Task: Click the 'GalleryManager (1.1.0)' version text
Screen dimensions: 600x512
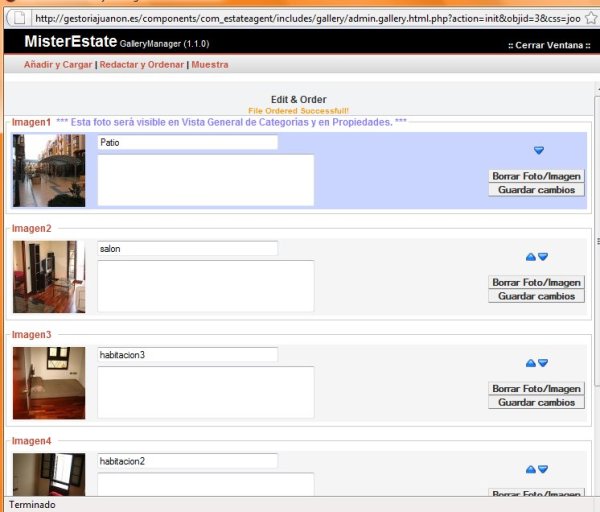Action: point(165,44)
